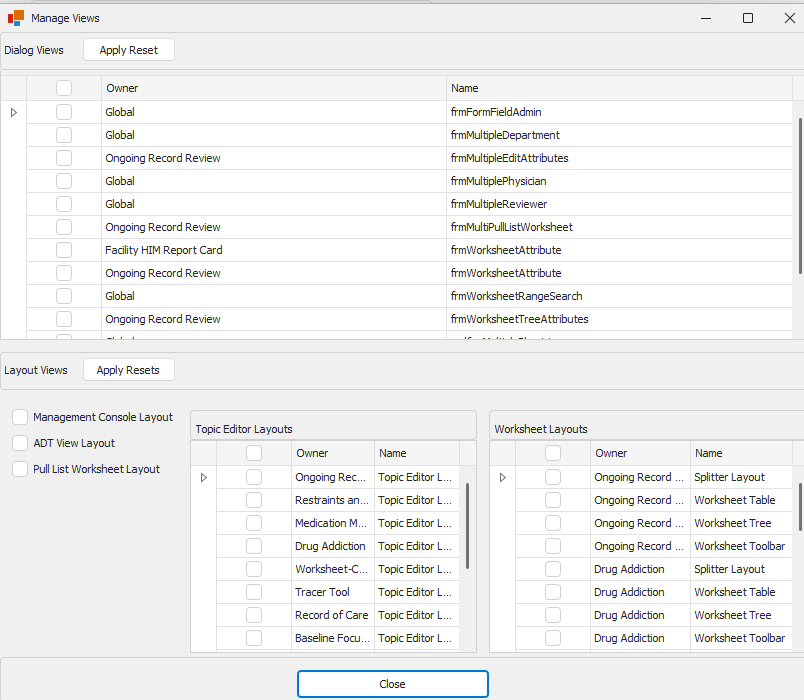Select the Facility HIM Report Card owner cell

(274, 250)
